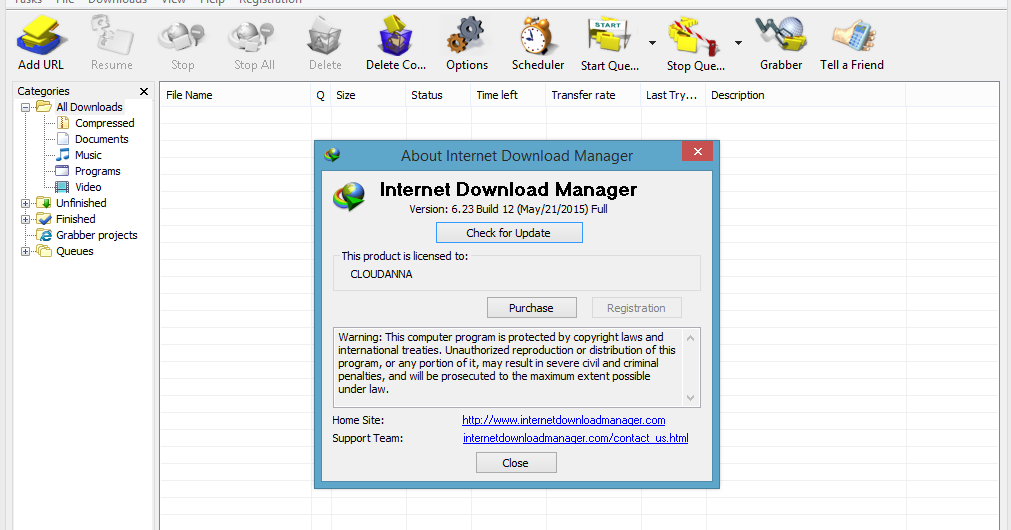Image resolution: width=1011 pixels, height=530 pixels.
Task: Collapse the All Downloads tree node
Action: point(25,107)
